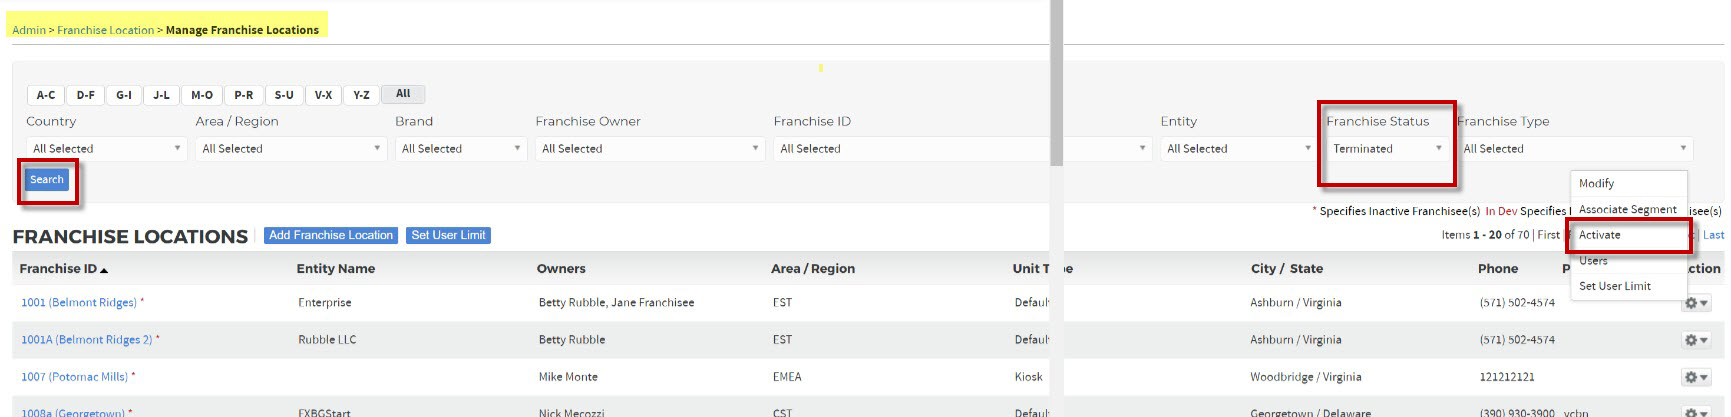Select Modify in the actions menu
1731x417 pixels.
[1596, 184]
